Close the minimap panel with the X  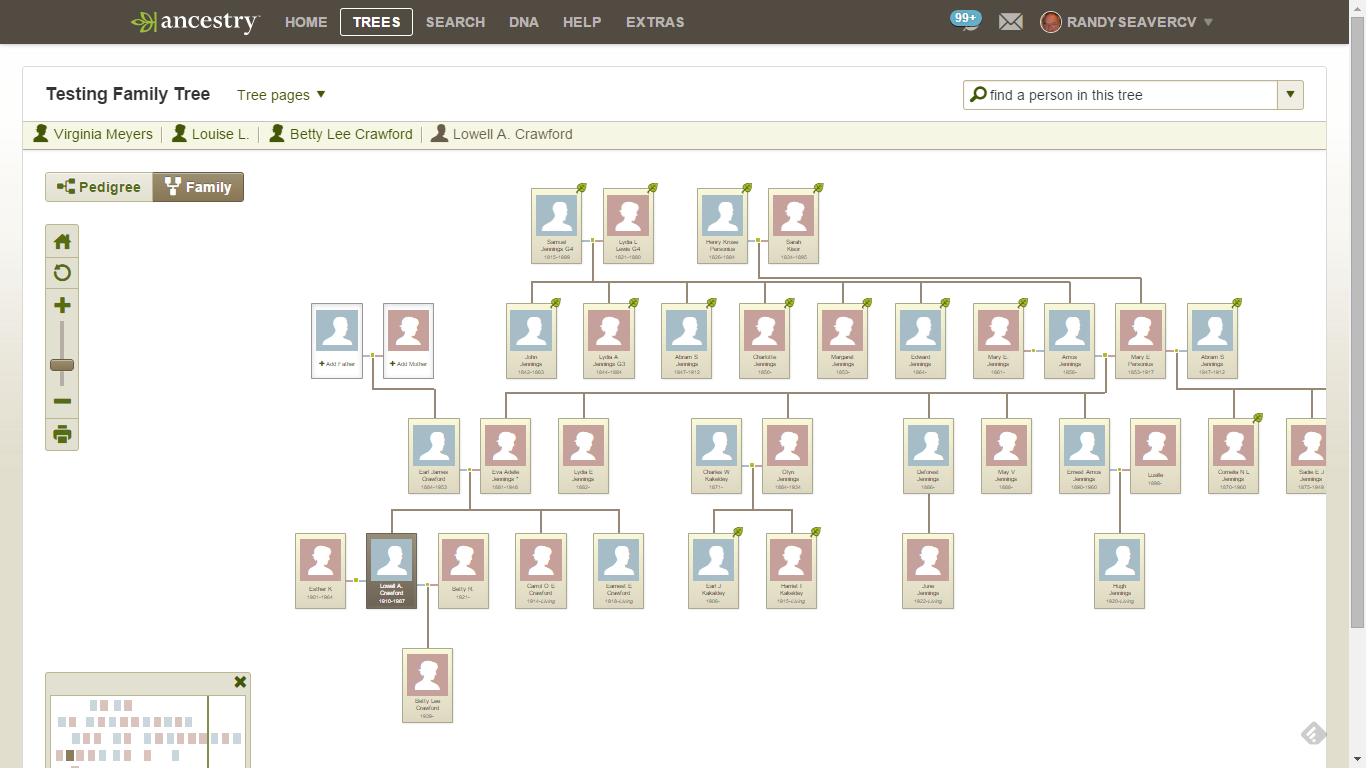(239, 681)
